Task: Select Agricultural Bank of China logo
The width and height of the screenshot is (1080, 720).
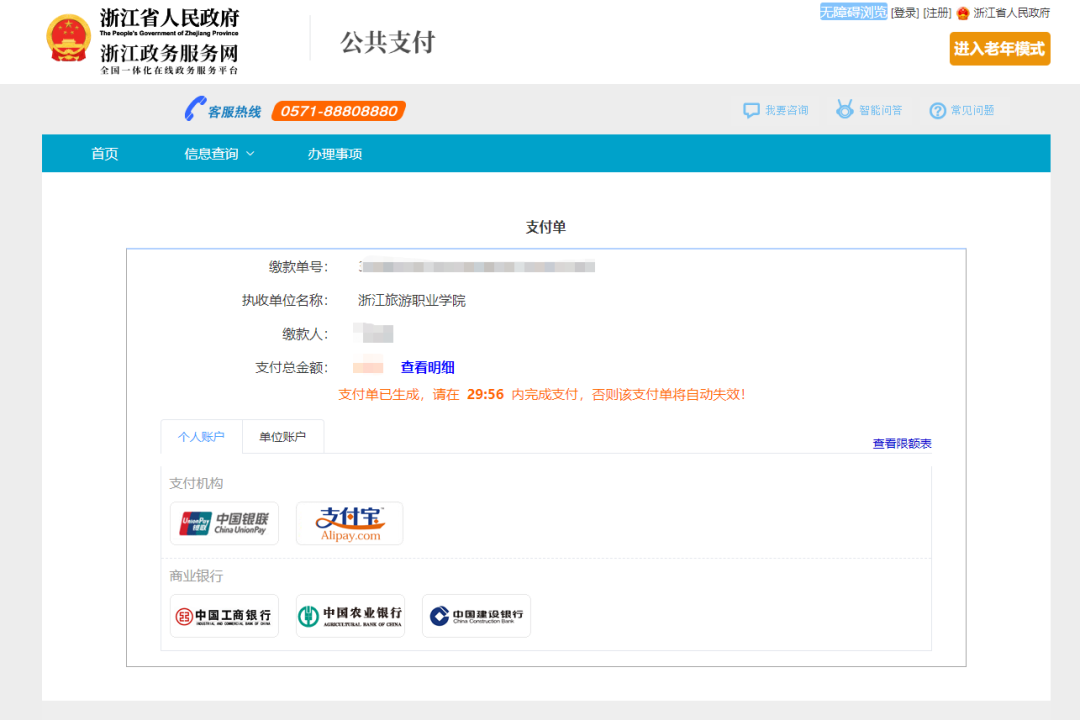Action: [x=350, y=616]
